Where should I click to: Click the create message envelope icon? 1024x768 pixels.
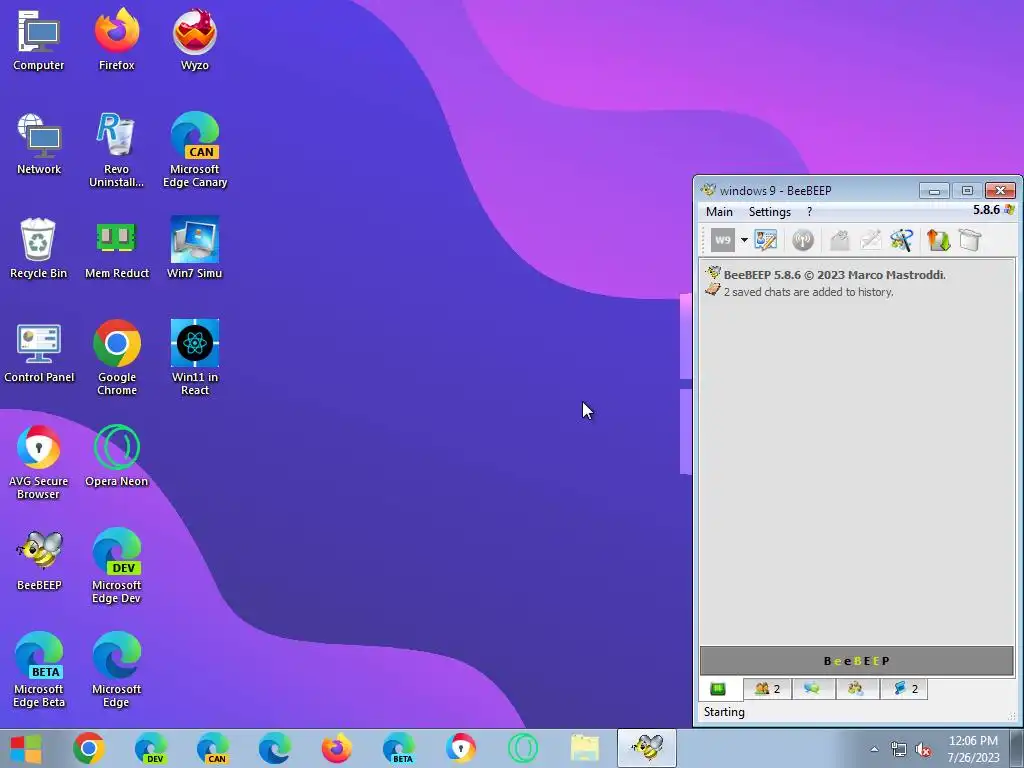pyautogui.click(x=839, y=240)
